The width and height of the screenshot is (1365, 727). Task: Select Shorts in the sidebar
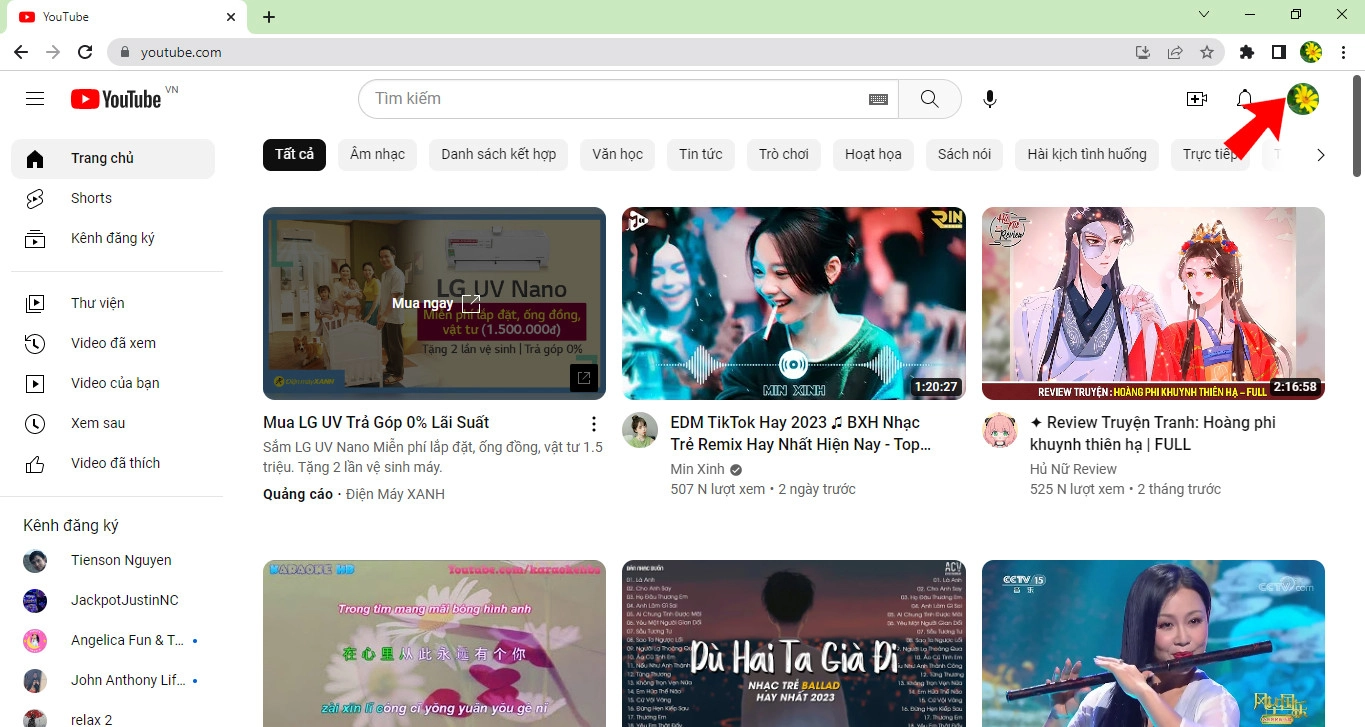coord(91,198)
